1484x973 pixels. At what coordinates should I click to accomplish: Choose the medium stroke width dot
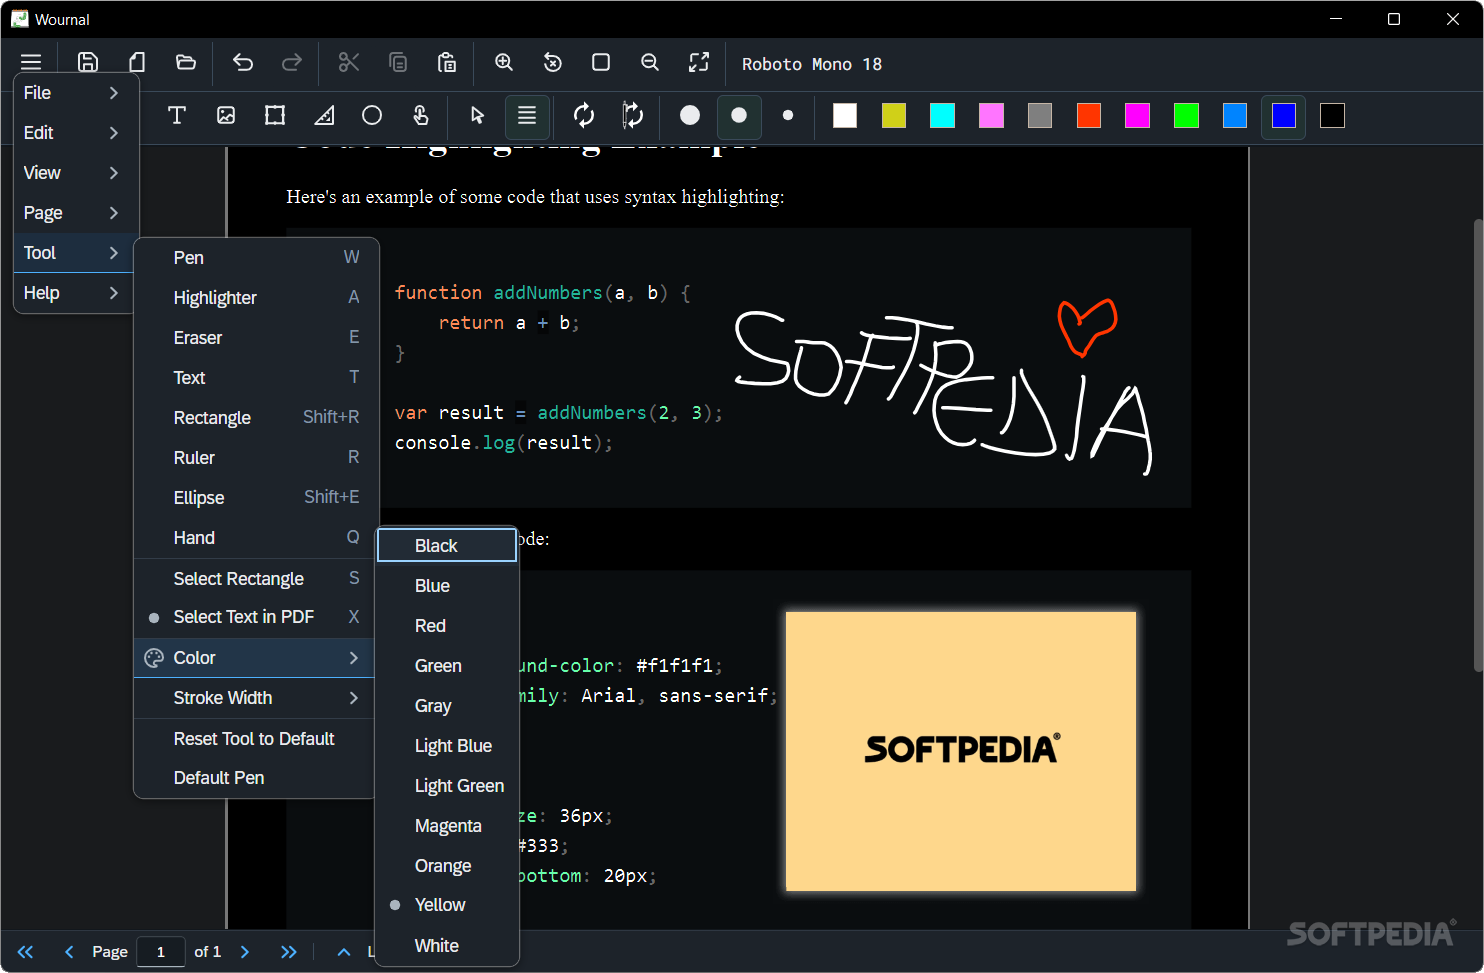tap(739, 116)
